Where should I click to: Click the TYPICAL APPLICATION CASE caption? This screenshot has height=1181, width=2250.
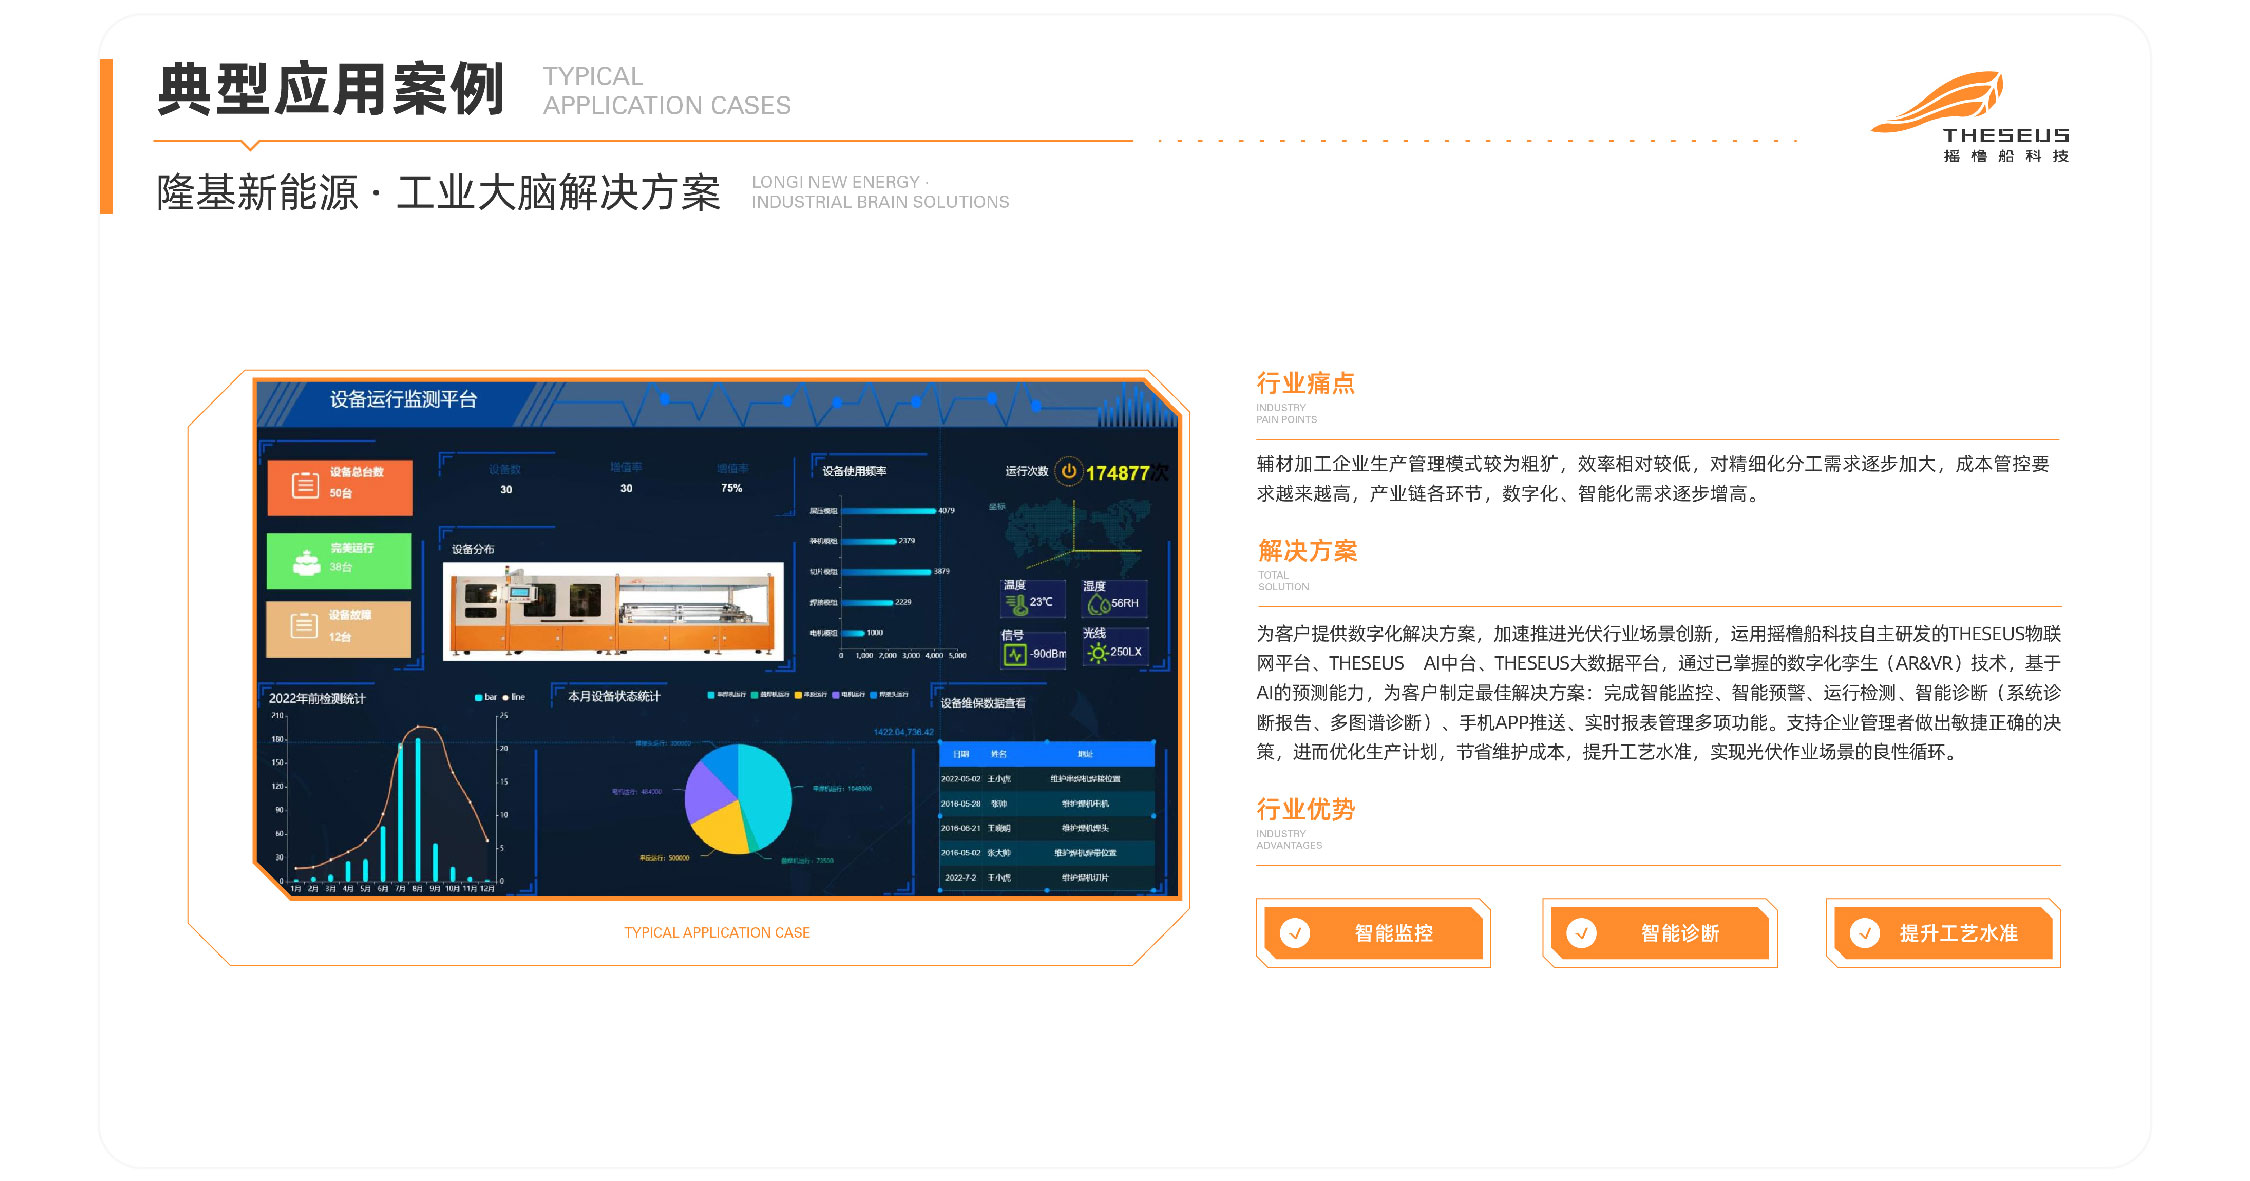pos(717,933)
